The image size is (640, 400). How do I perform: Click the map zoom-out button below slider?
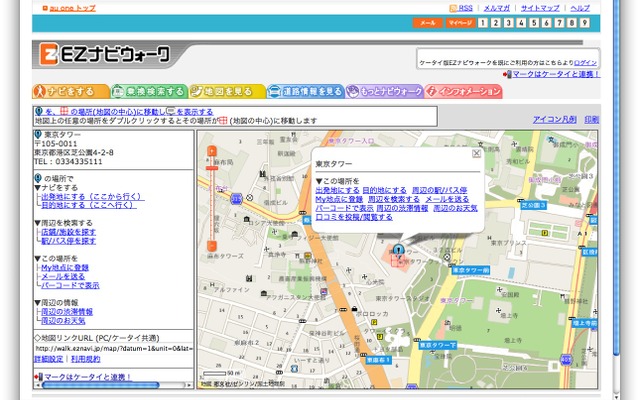coord(212,246)
